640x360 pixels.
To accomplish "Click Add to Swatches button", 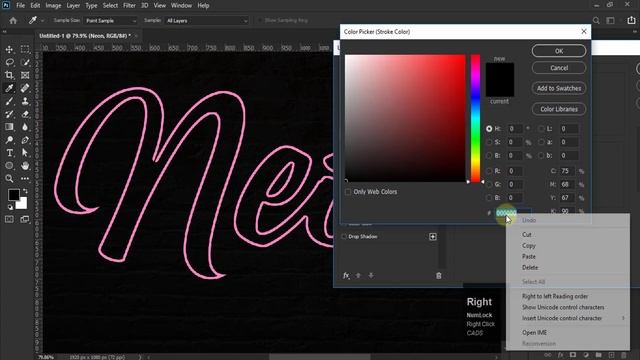I will coord(559,88).
